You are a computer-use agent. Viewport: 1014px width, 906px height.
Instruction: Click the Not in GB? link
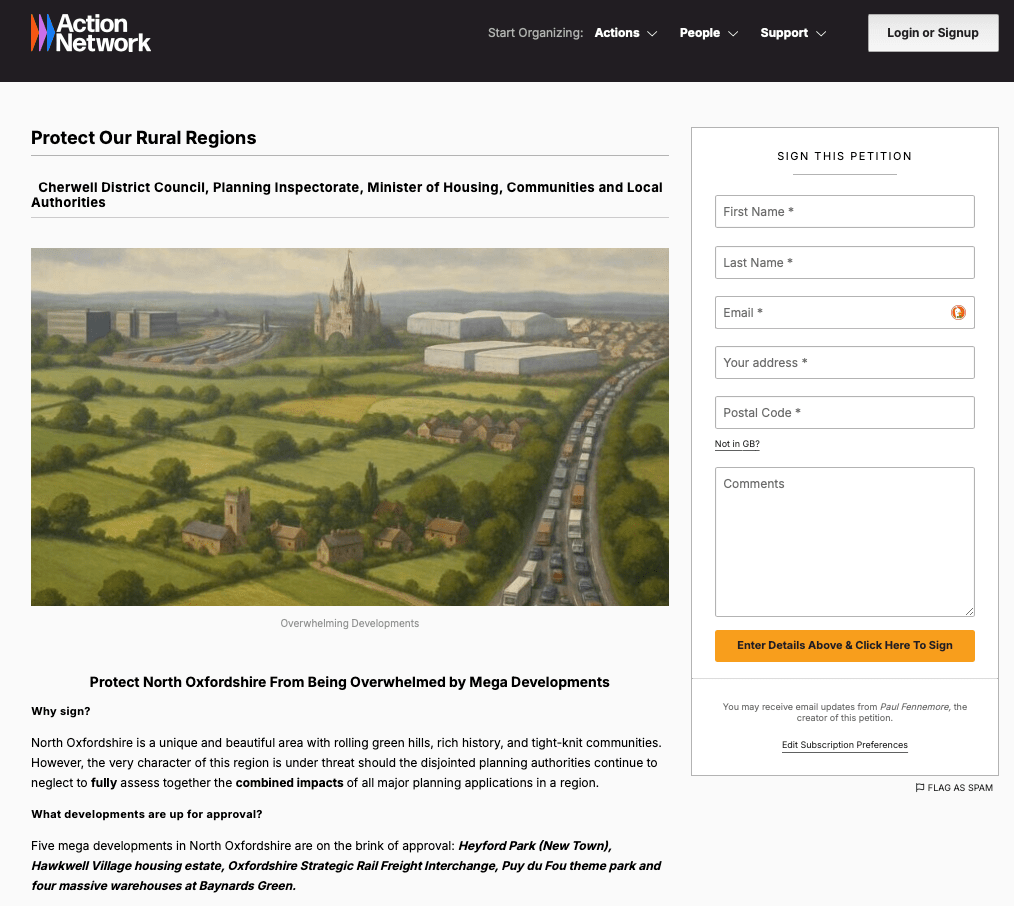(x=737, y=444)
